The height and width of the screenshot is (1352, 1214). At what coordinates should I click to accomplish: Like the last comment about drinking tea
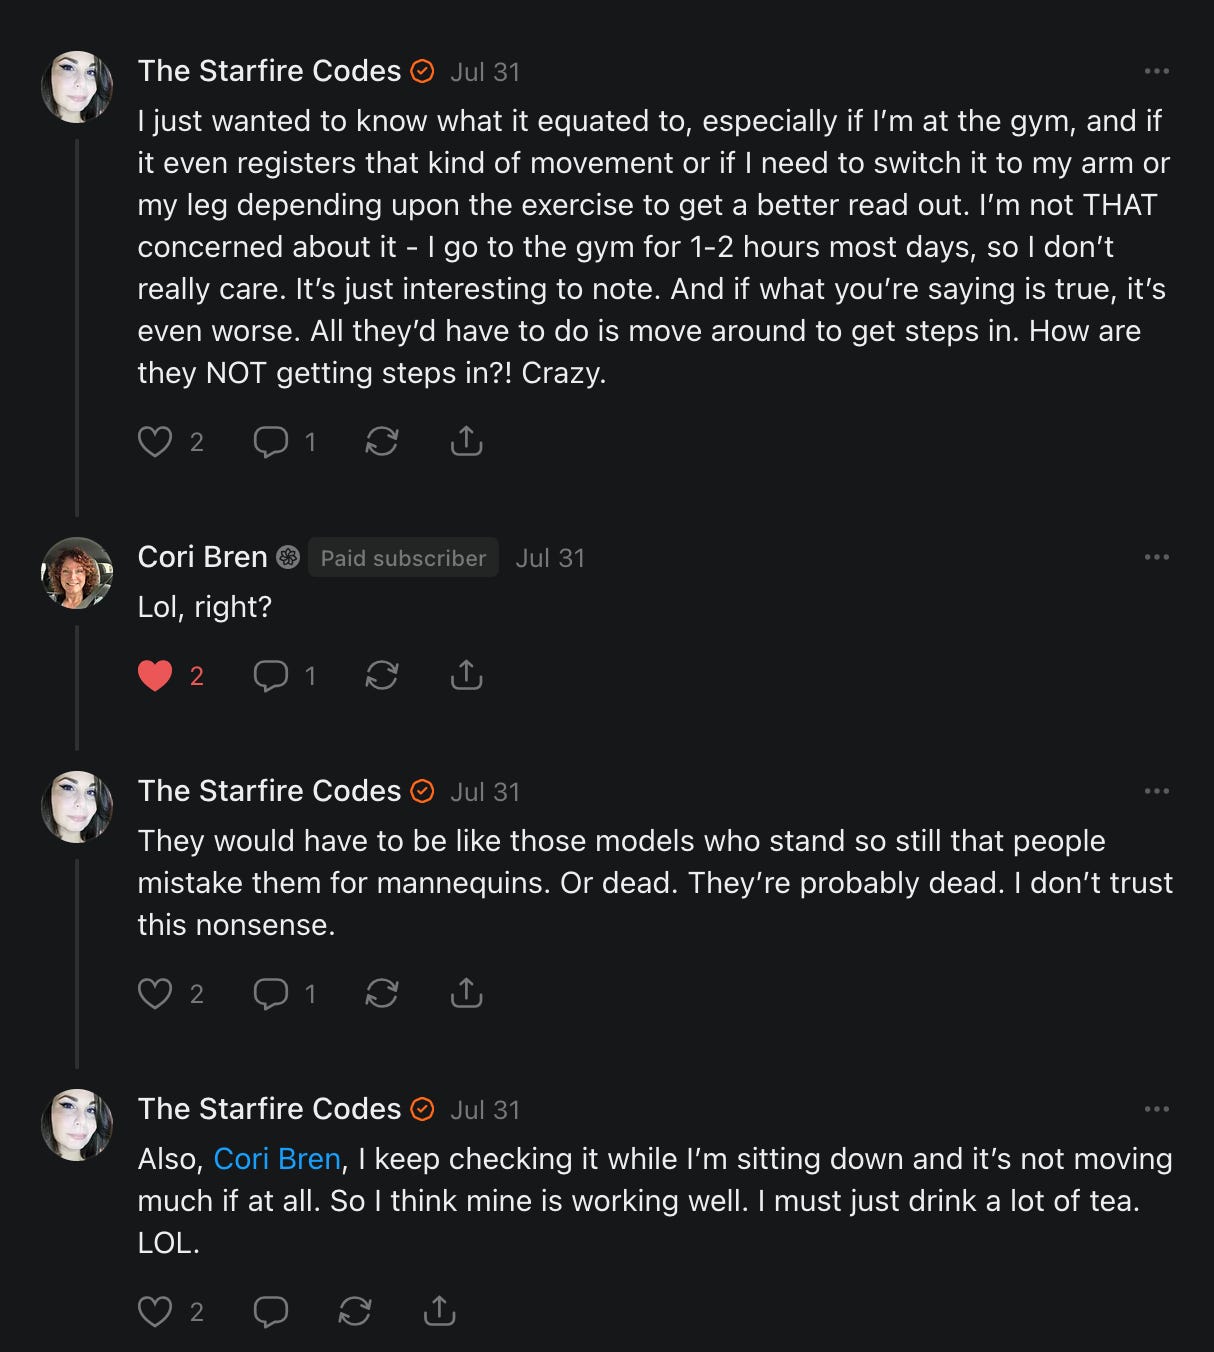155,1311
